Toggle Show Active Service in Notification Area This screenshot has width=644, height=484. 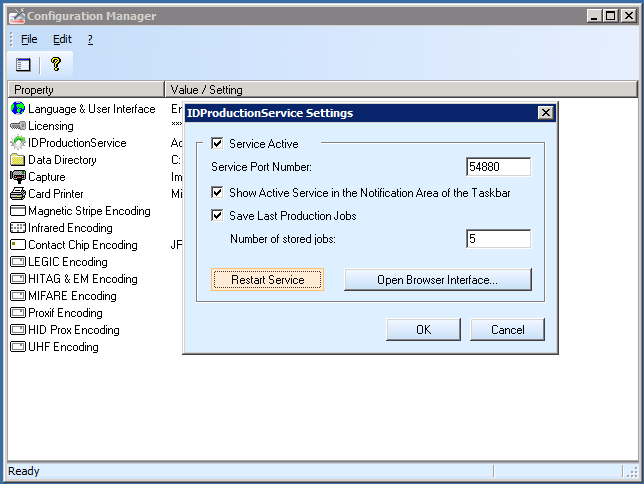pos(218,192)
